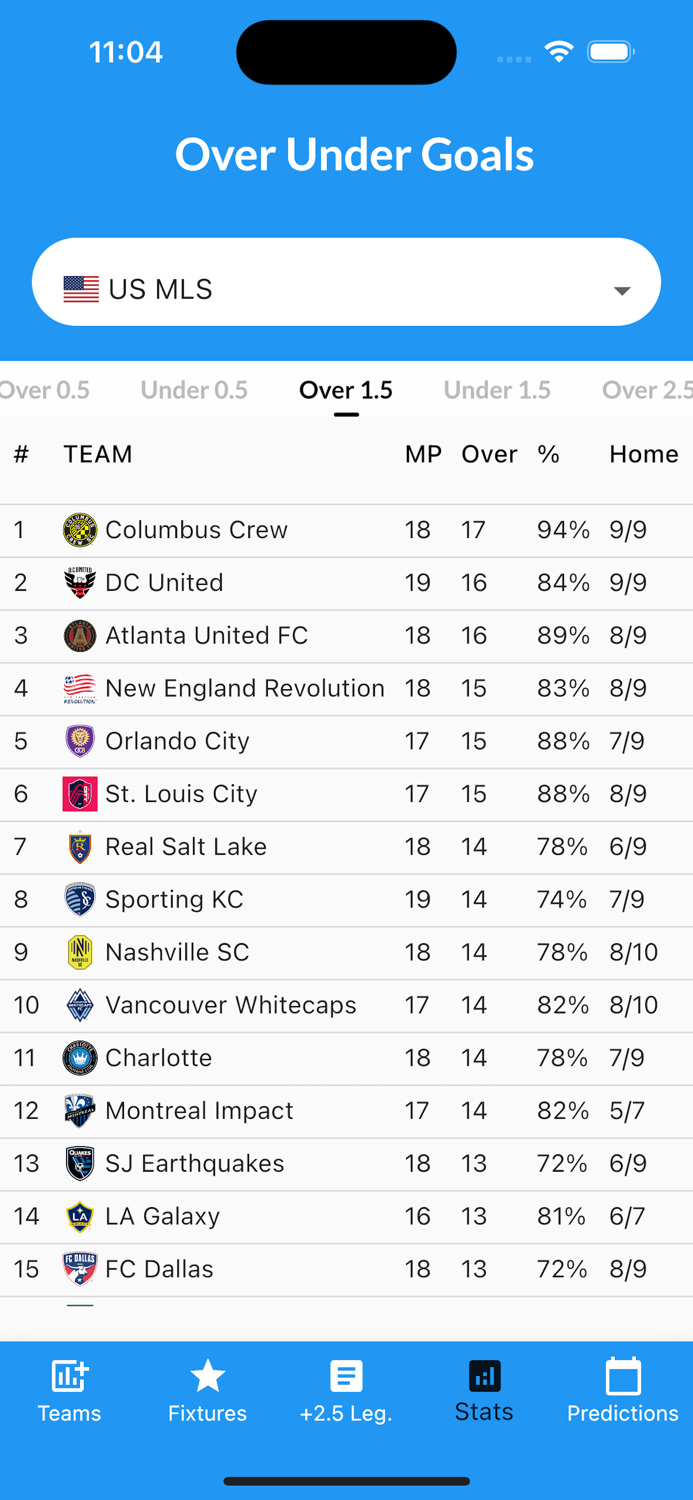Tap the Nashville SC team crest

(x=80, y=952)
